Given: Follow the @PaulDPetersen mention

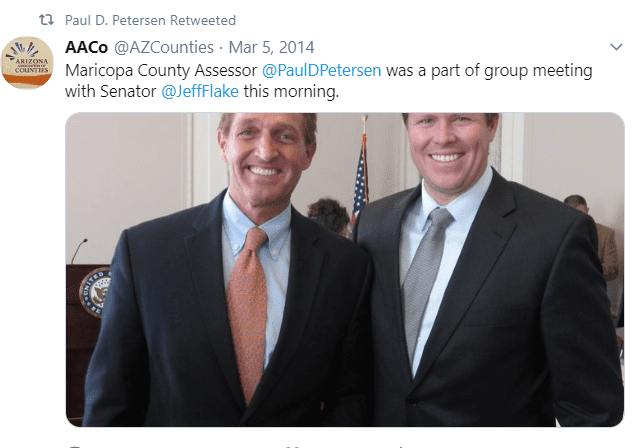Looking at the screenshot, I should (x=321, y=70).
